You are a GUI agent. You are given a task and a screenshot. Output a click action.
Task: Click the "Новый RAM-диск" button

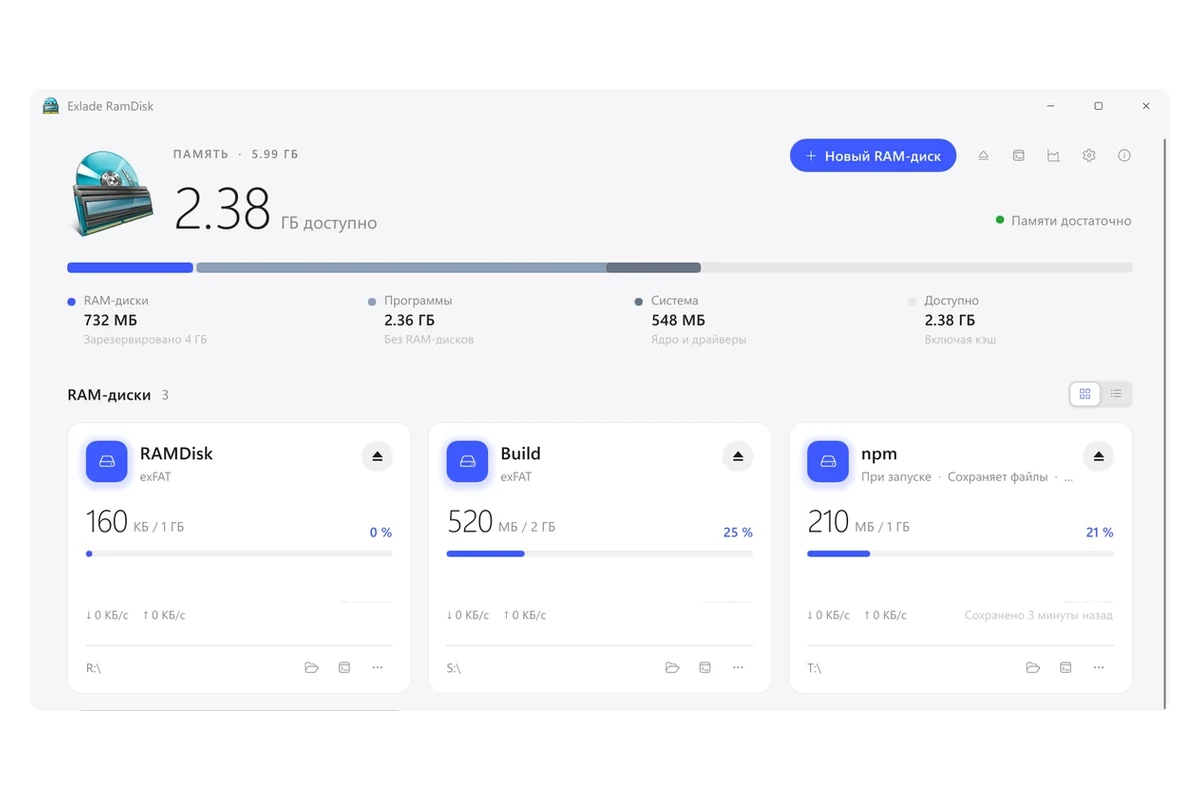point(873,156)
